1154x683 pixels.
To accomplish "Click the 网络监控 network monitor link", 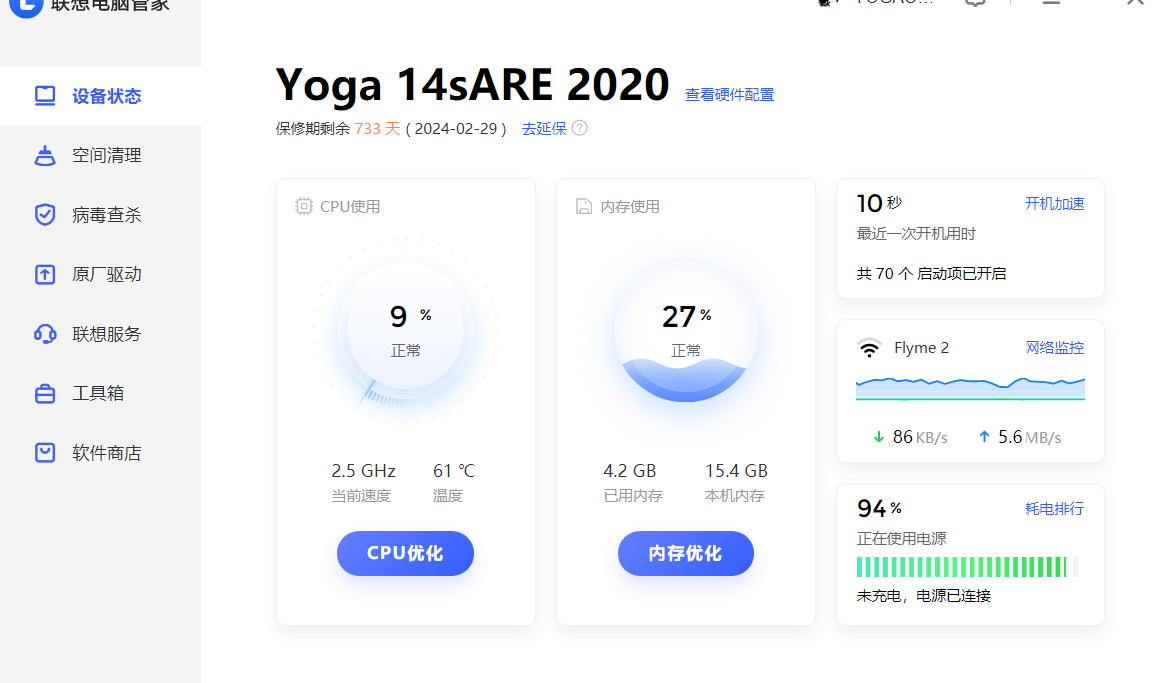I will click(1055, 348).
